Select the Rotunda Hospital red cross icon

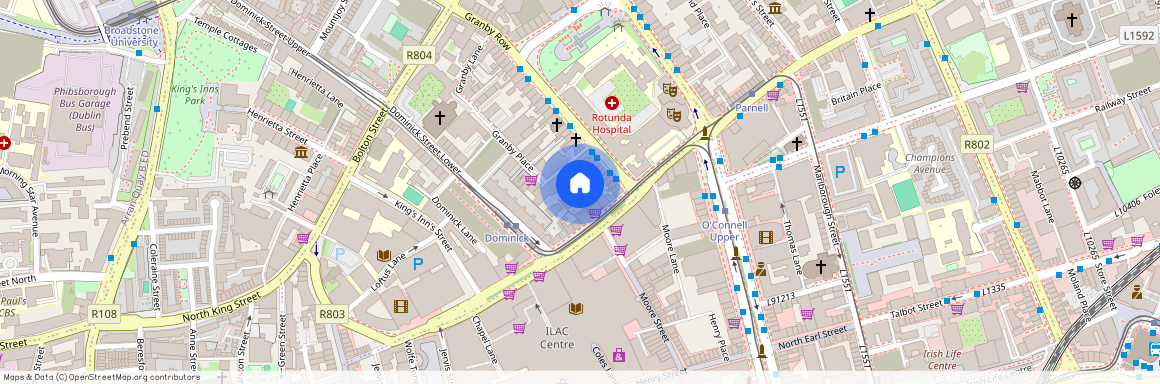[x=611, y=103]
